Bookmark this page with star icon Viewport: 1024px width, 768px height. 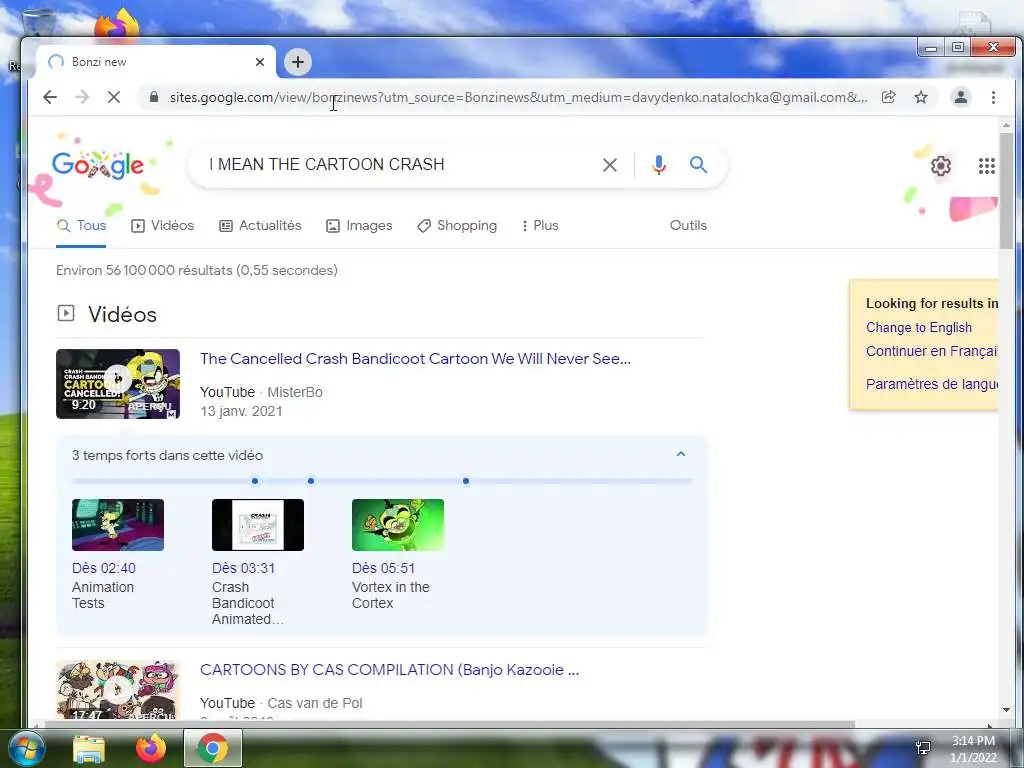(921, 97)
